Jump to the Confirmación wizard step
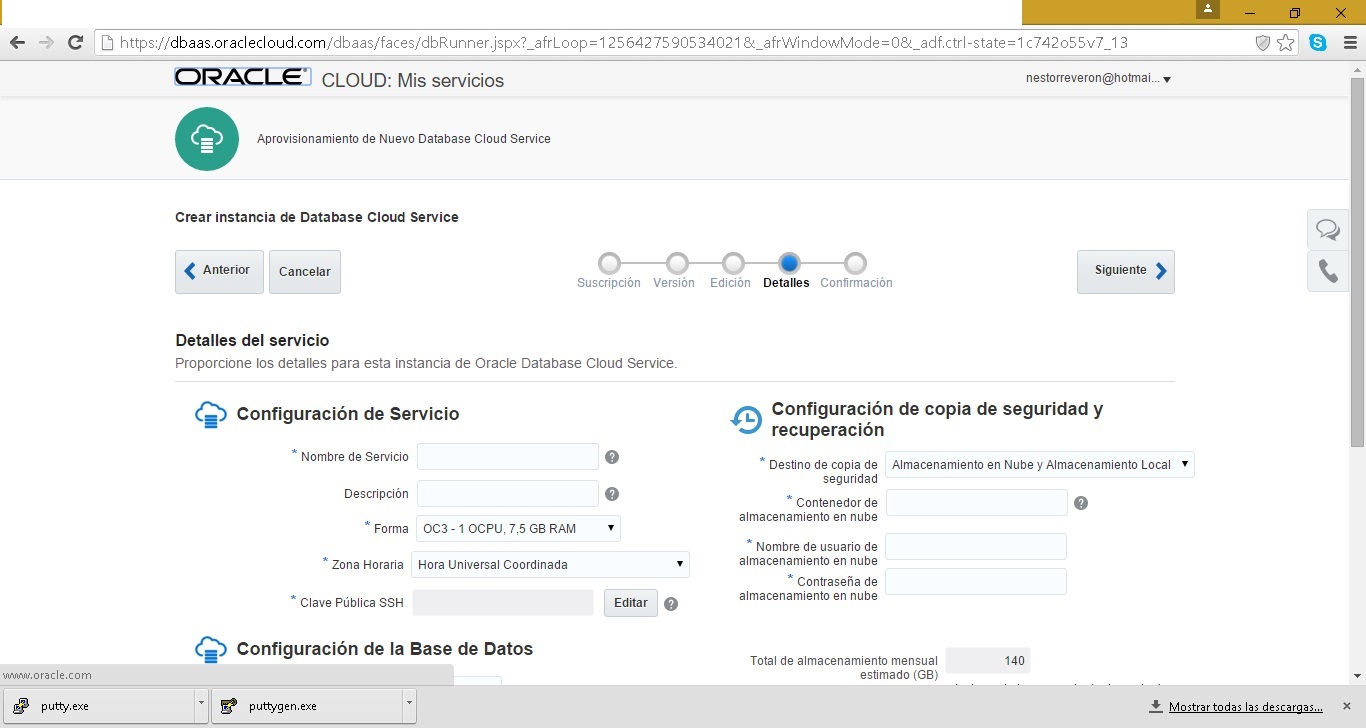Viewport: 1366px width, 728px height. point(855,264)
